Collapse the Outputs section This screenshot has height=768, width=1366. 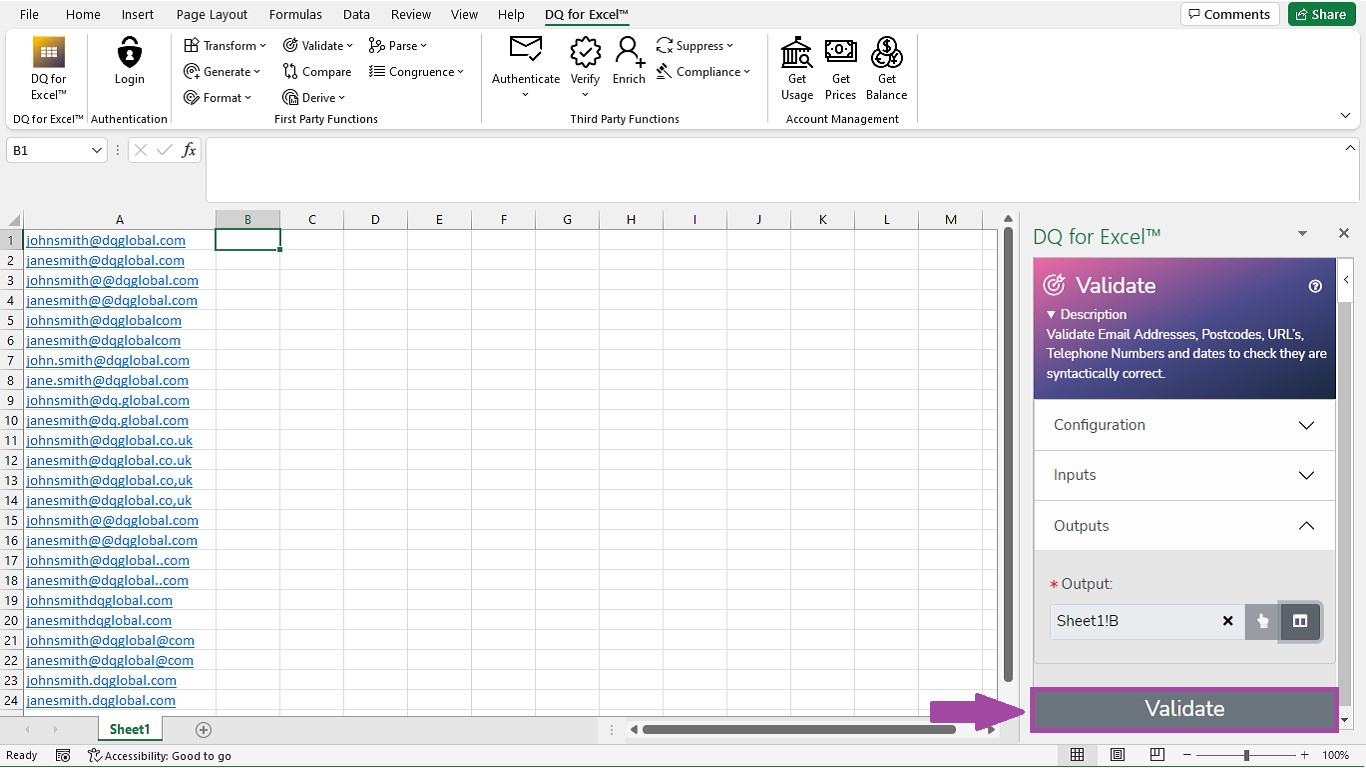tap(1184, 526)
